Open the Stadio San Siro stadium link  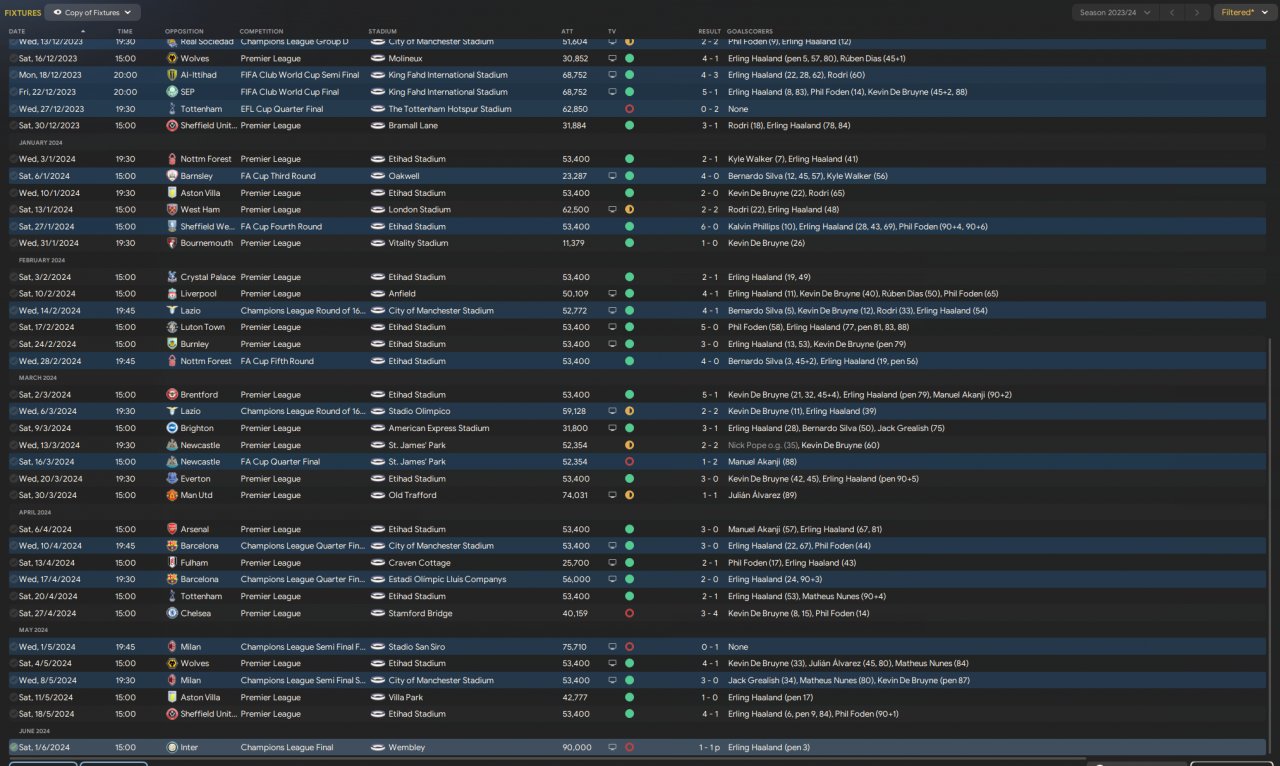pos(417,647)
